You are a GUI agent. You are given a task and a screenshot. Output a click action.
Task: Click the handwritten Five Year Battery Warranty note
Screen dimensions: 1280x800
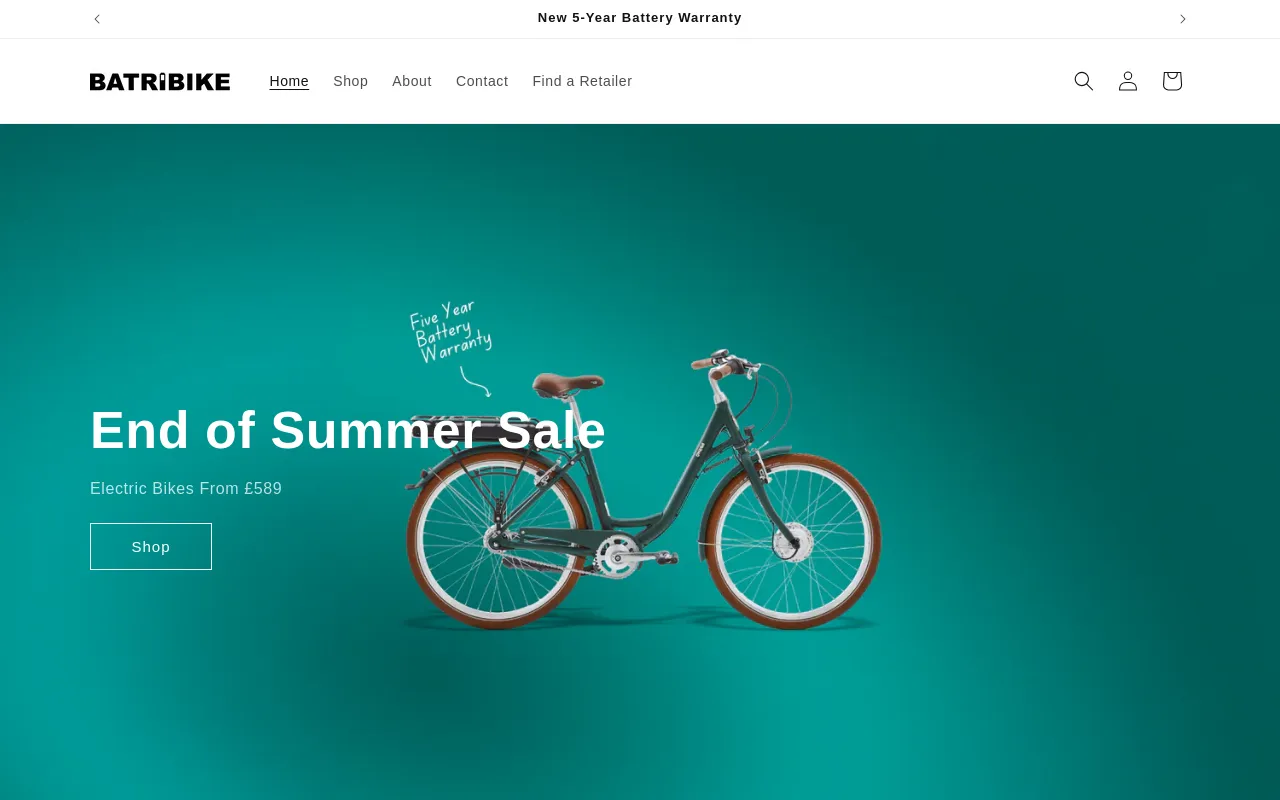pos(450,331)
